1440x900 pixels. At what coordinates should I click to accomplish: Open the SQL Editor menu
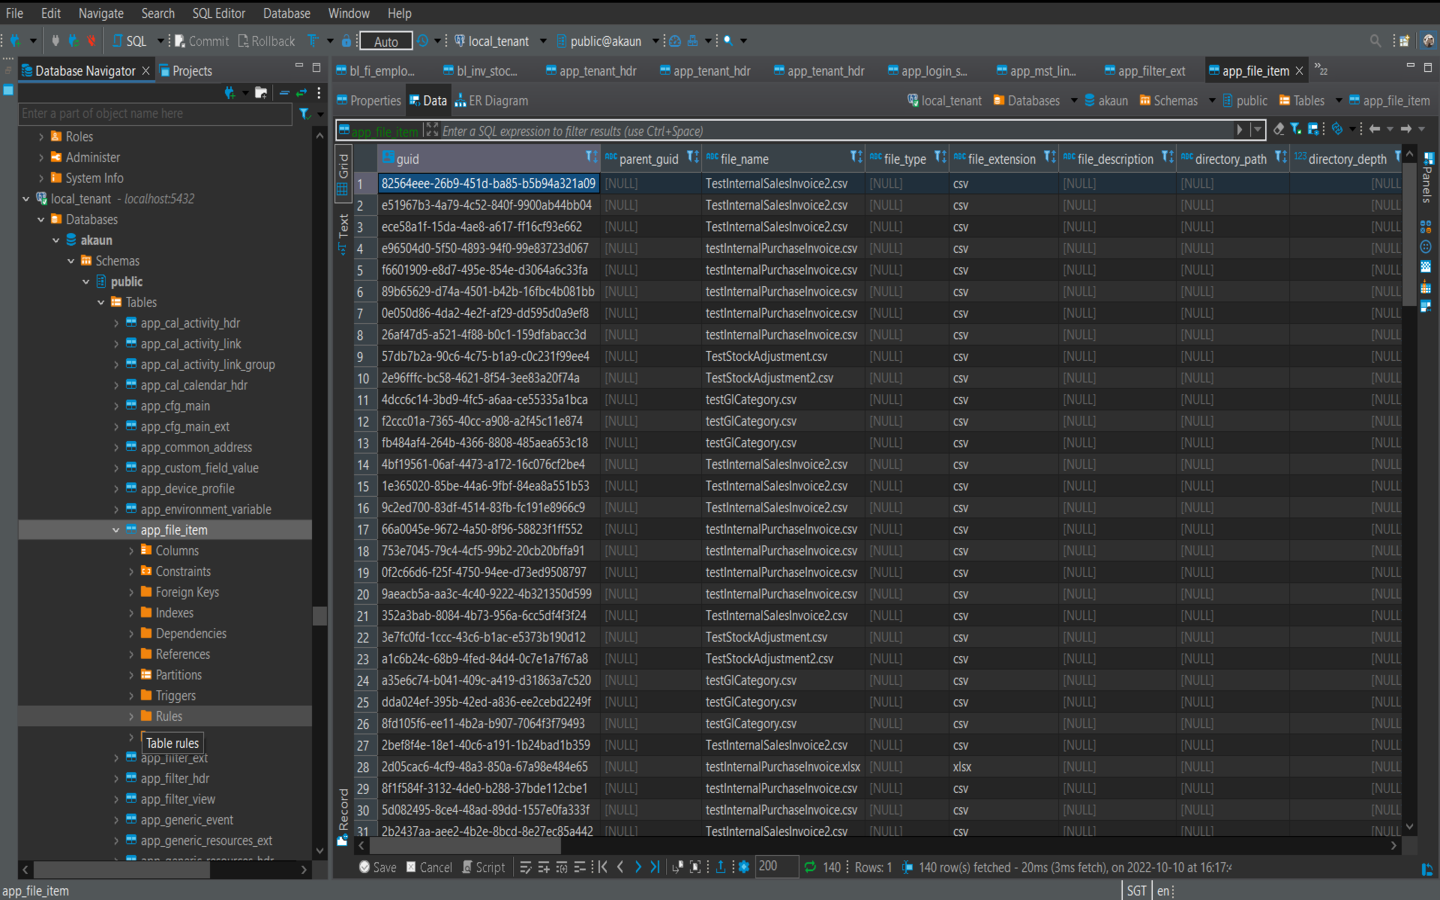[x=218, y=13]
